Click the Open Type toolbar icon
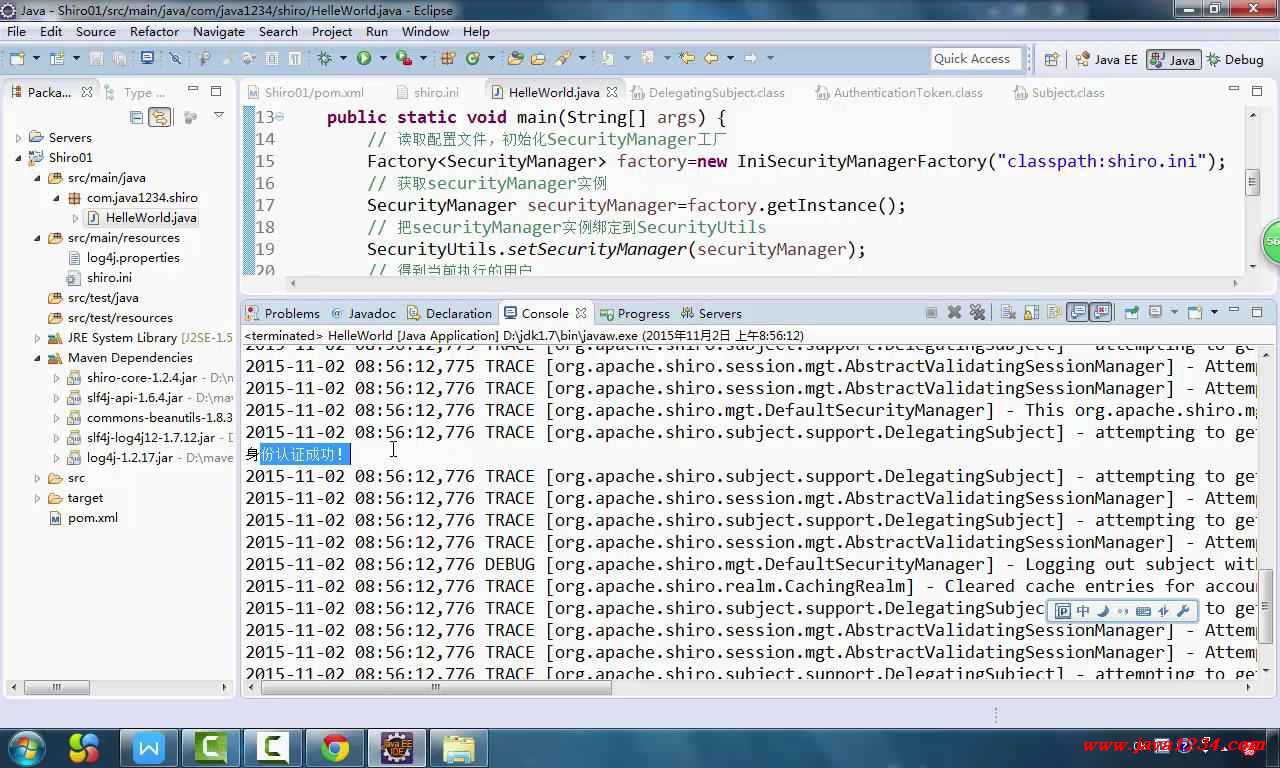 coord(516,58)
